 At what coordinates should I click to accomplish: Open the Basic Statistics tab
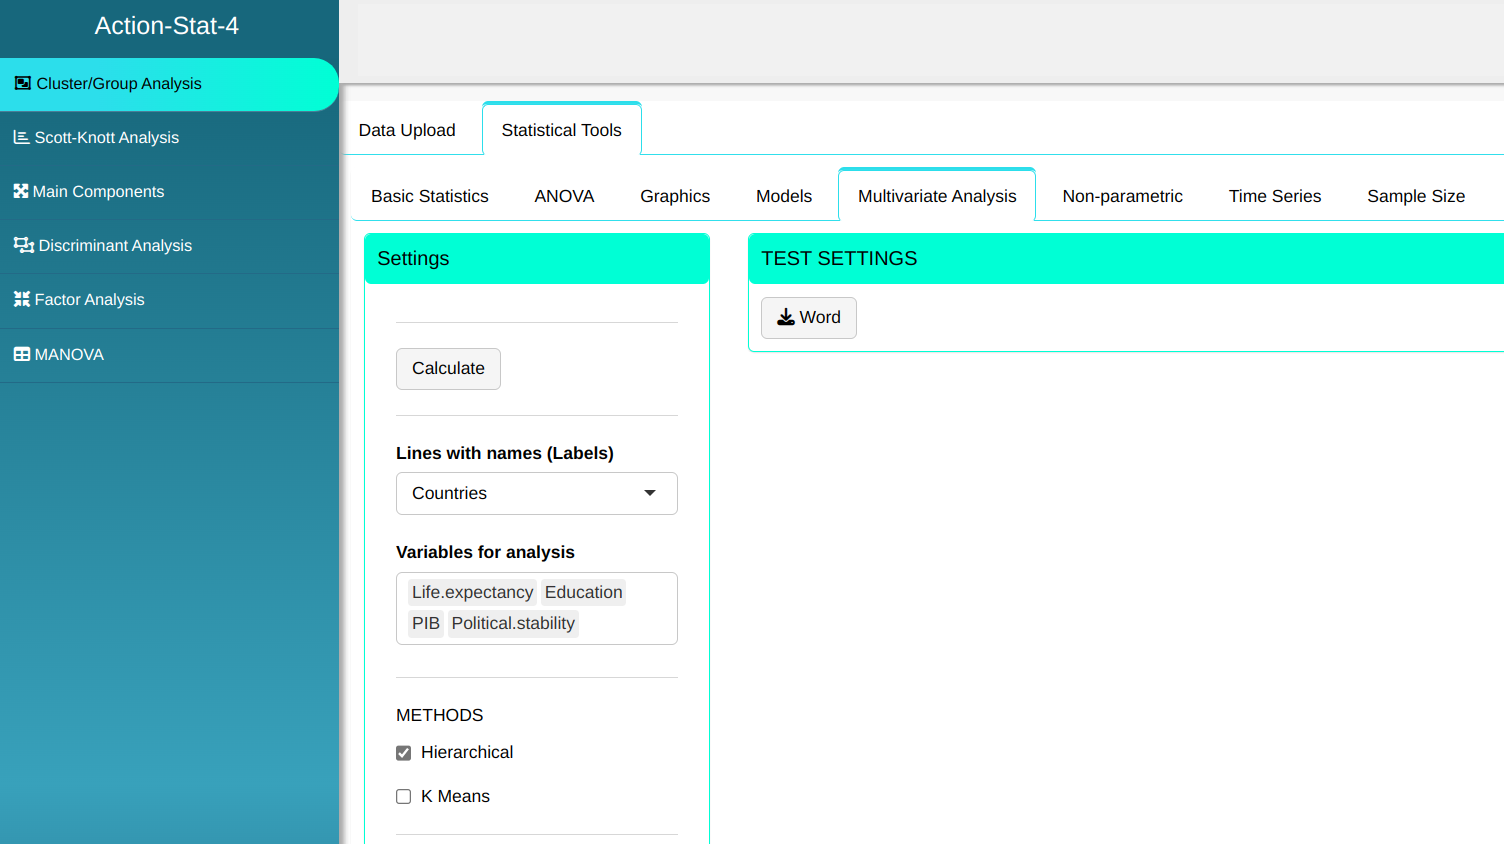click(430, 196)
